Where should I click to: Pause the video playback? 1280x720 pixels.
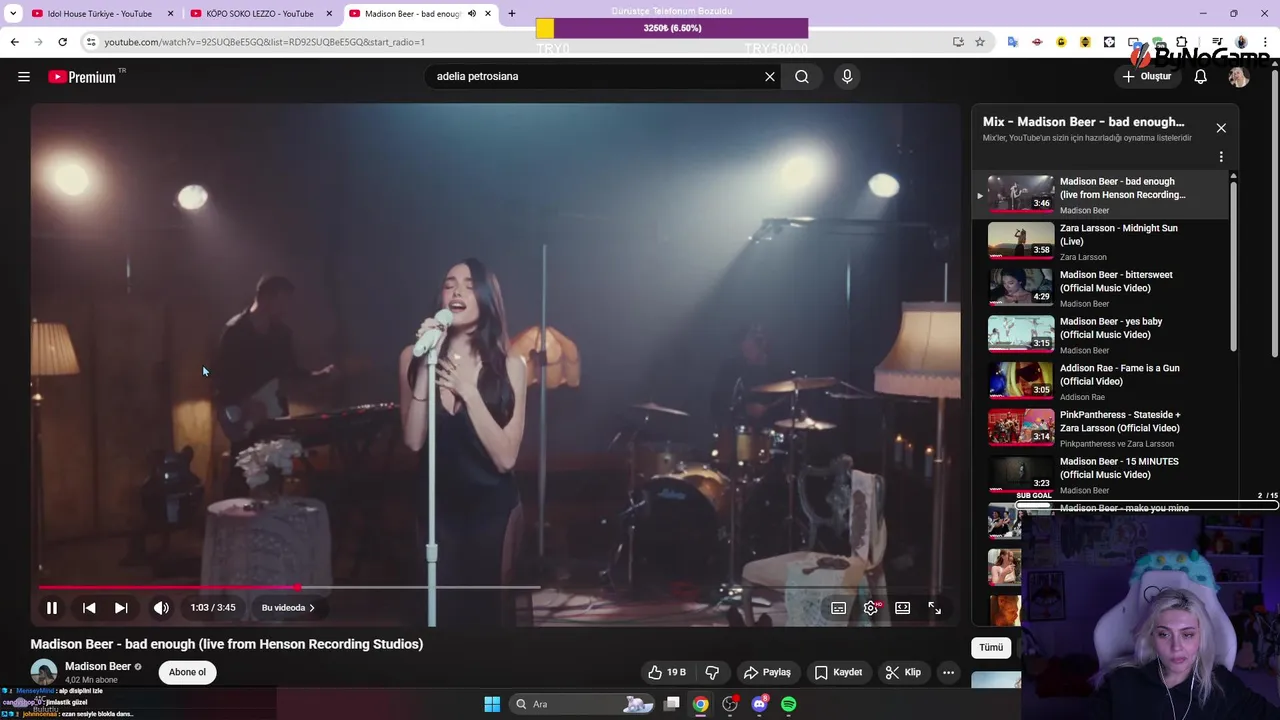click(52, 608)
